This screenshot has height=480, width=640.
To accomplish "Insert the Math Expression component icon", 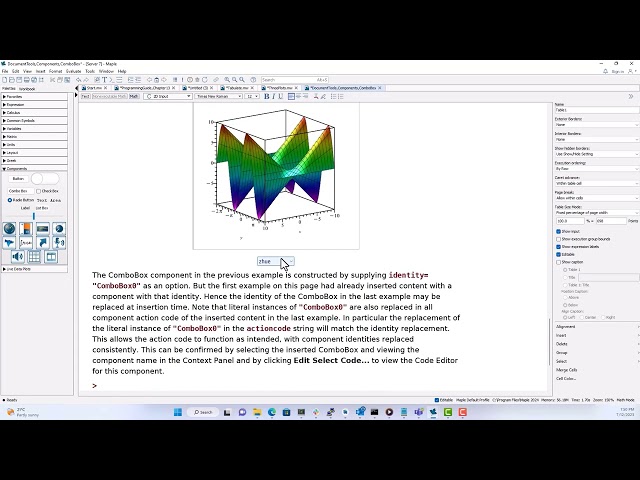I will pyautogui.click(x=26, y=242).
